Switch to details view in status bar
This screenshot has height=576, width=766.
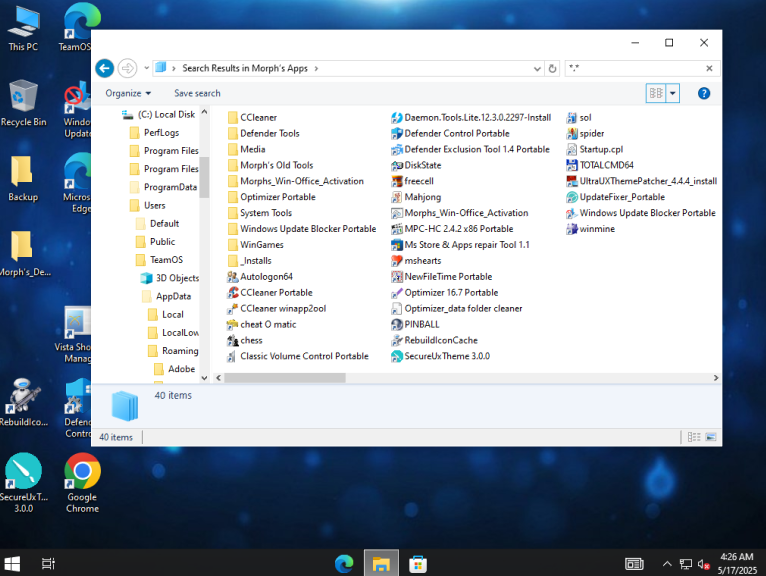694,437
